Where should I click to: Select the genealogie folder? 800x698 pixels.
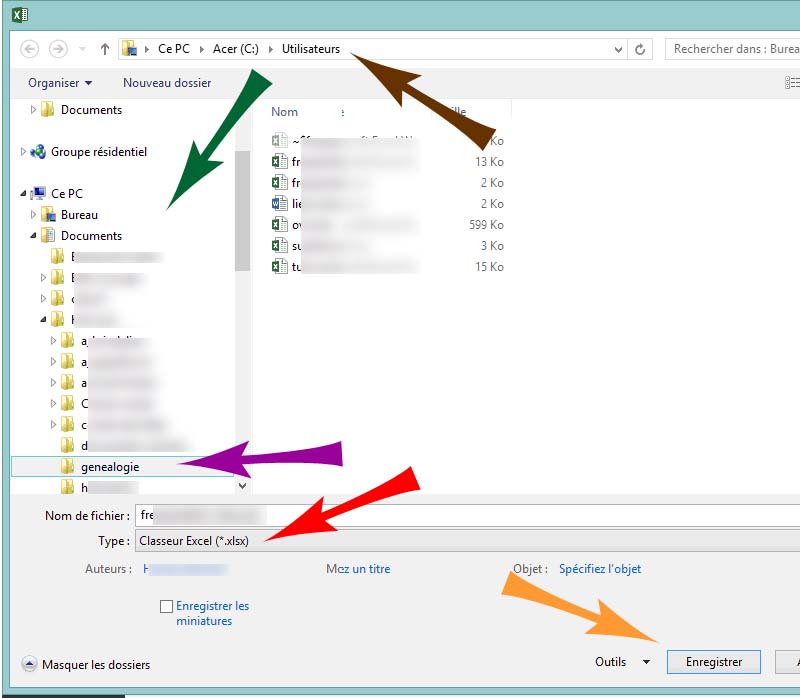point(122,466)
